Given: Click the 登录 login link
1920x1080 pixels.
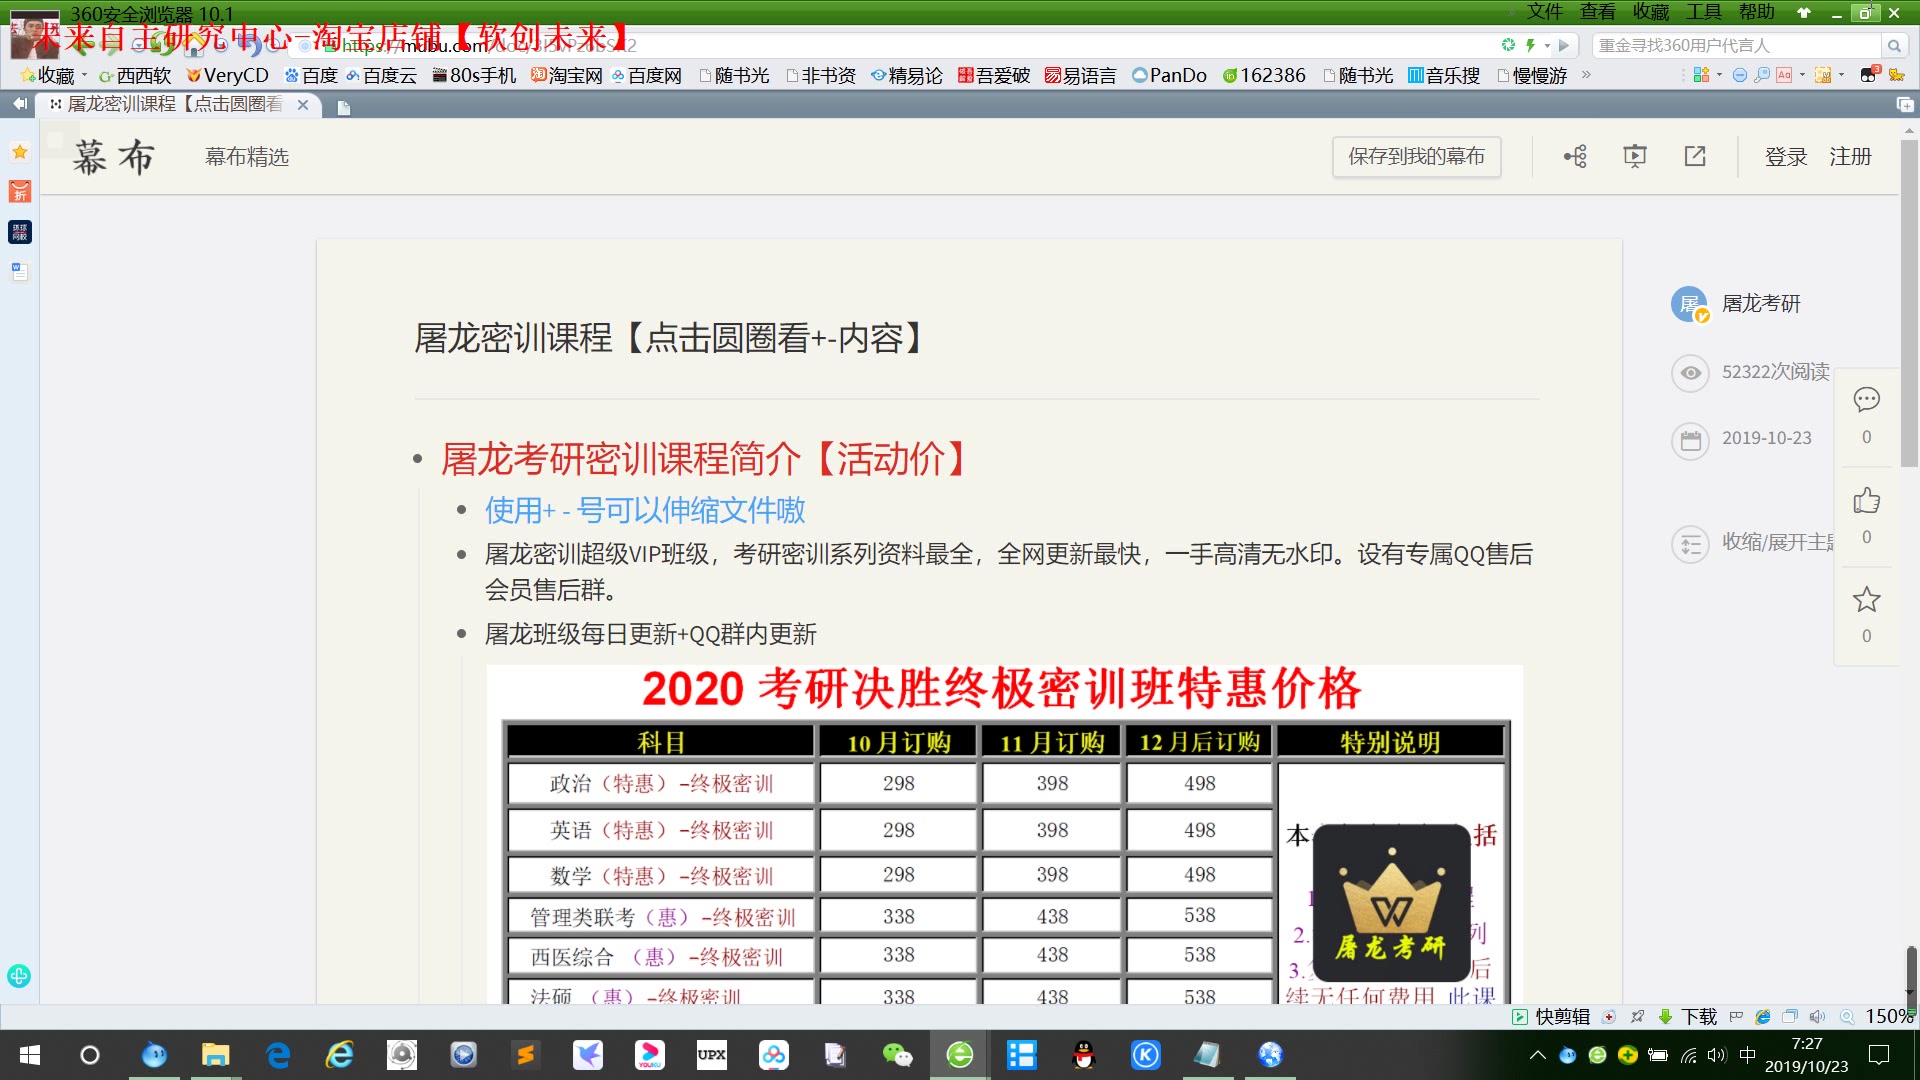Looking at the screenshot, I should [x=1785, y=157].
